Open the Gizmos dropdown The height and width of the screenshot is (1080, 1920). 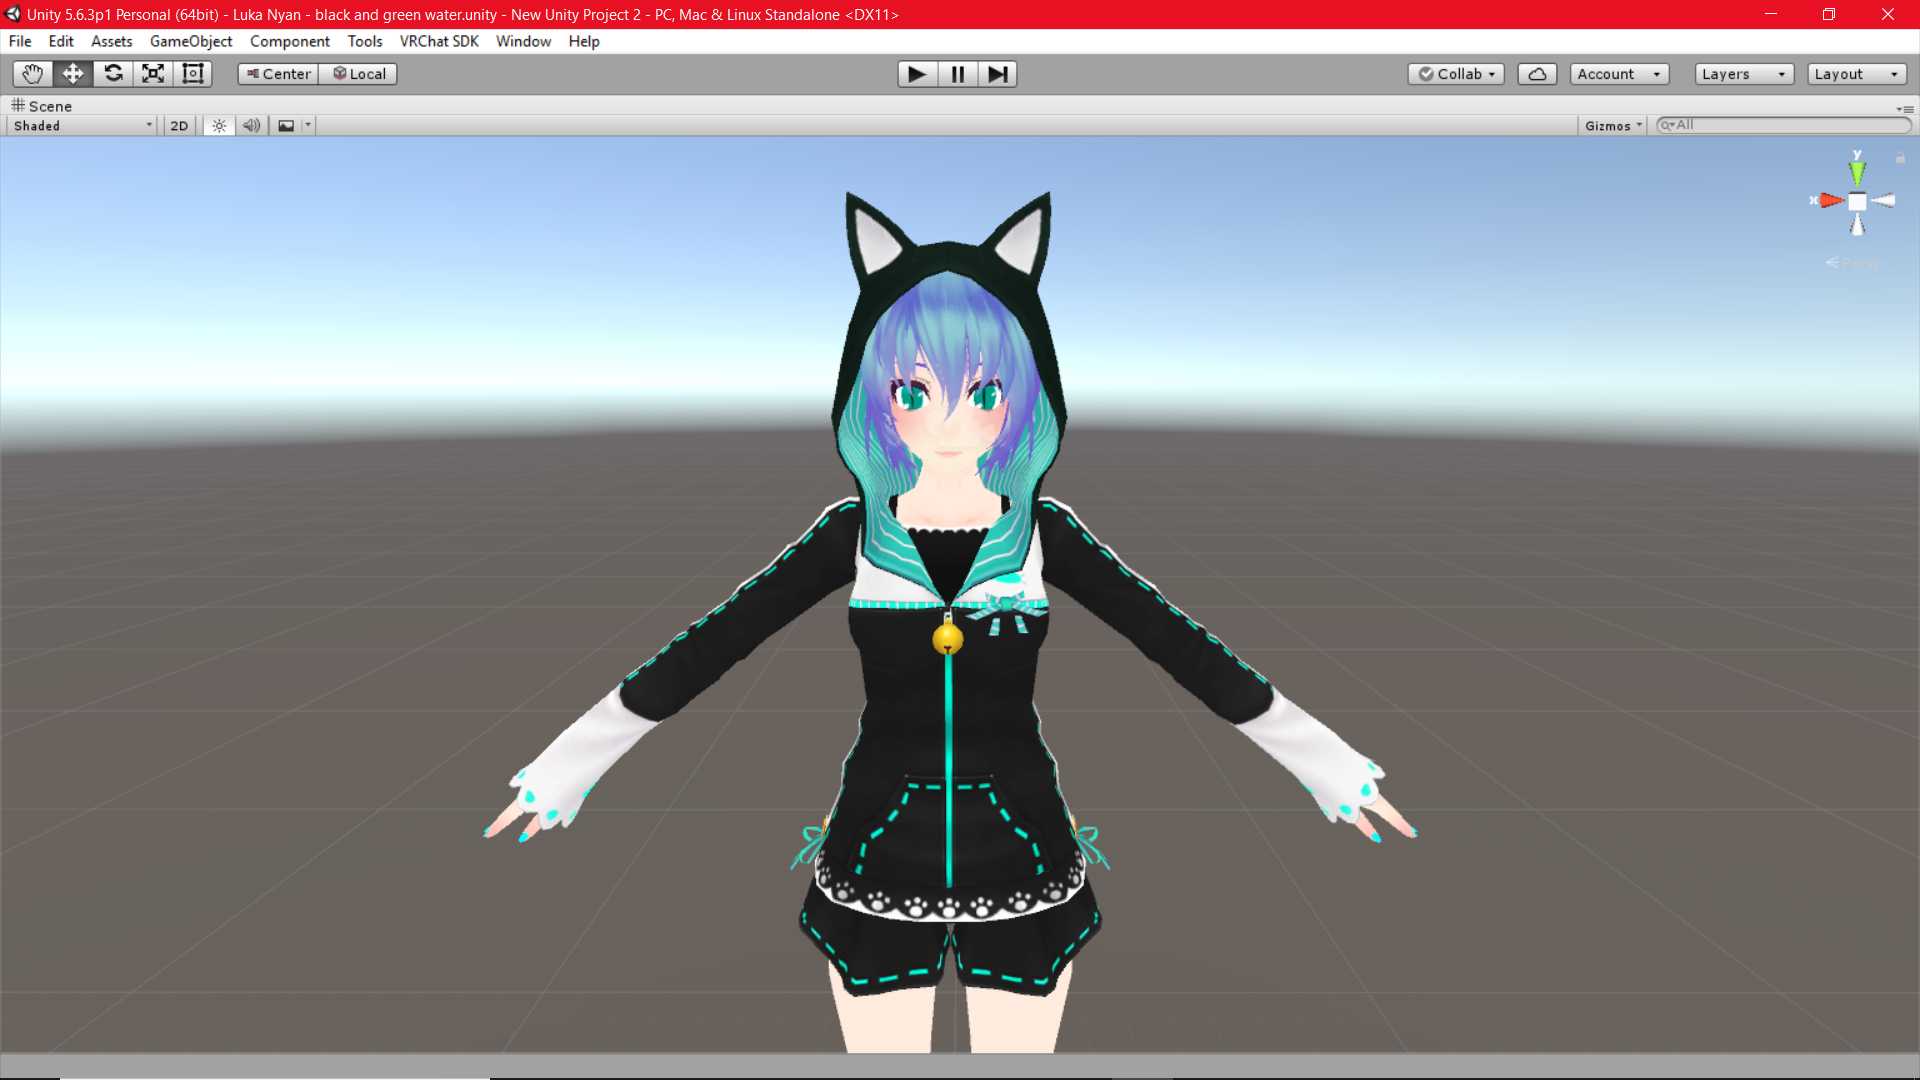click(1612, 124)
